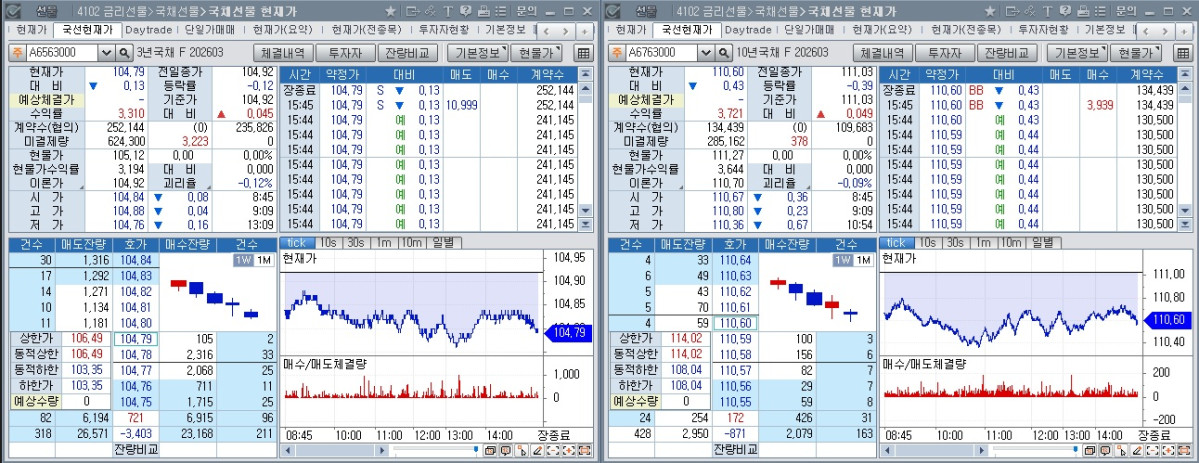Select 1M candle toggle in right window

click(x=863, y=260)
